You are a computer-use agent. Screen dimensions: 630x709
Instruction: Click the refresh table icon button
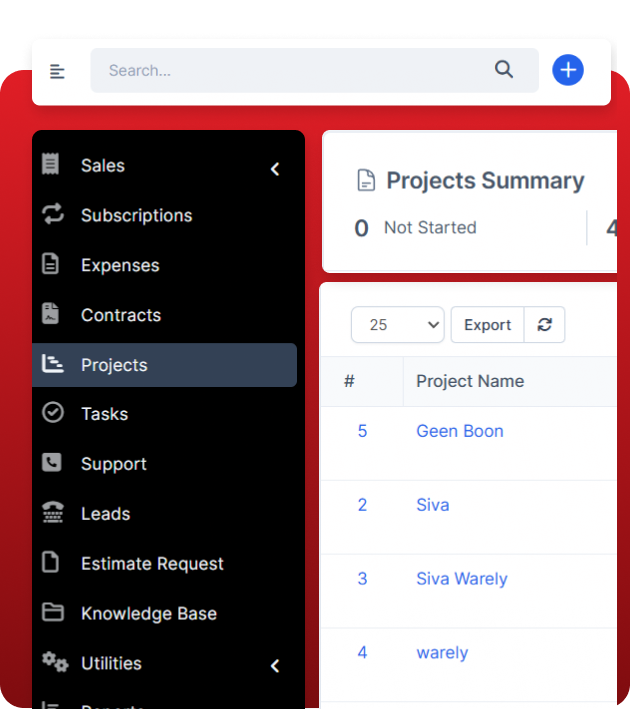click(x=545, y=325)
